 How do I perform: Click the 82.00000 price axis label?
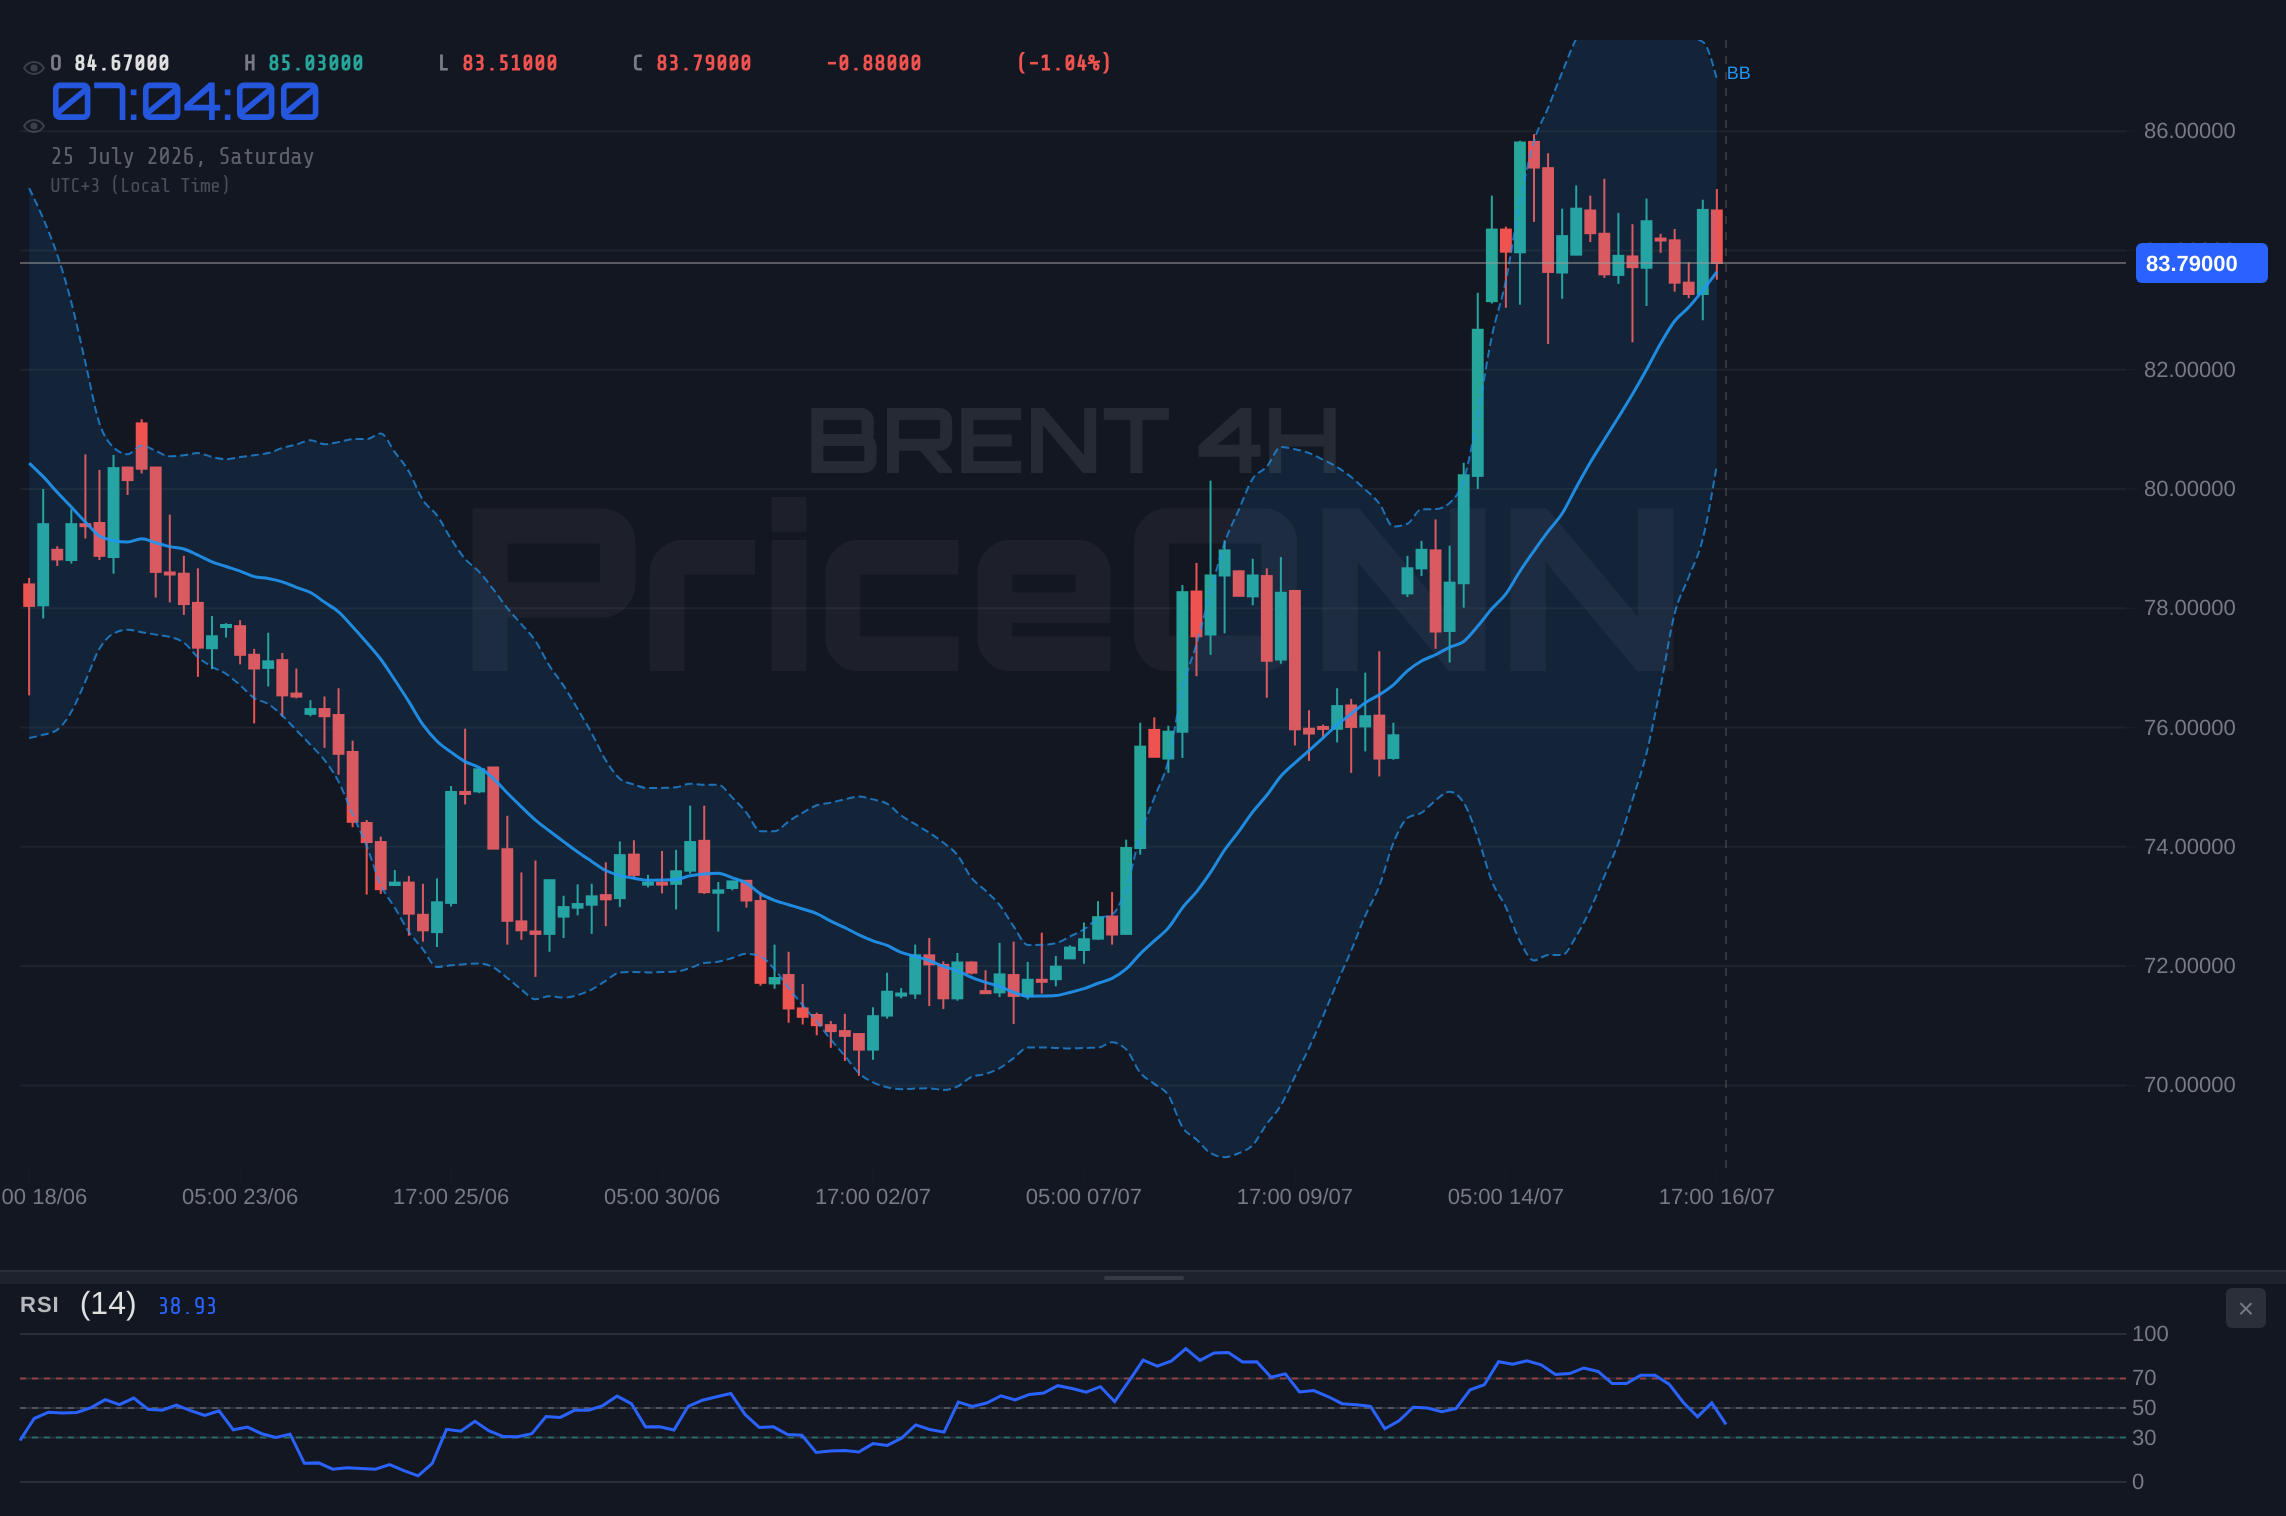coord(2189,370)
